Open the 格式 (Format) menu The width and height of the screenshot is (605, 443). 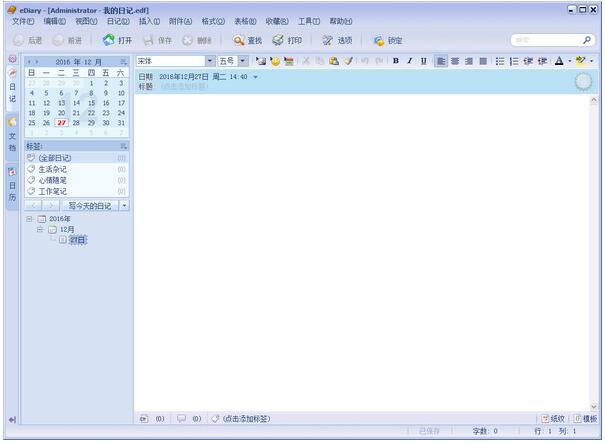pos(211,20)
